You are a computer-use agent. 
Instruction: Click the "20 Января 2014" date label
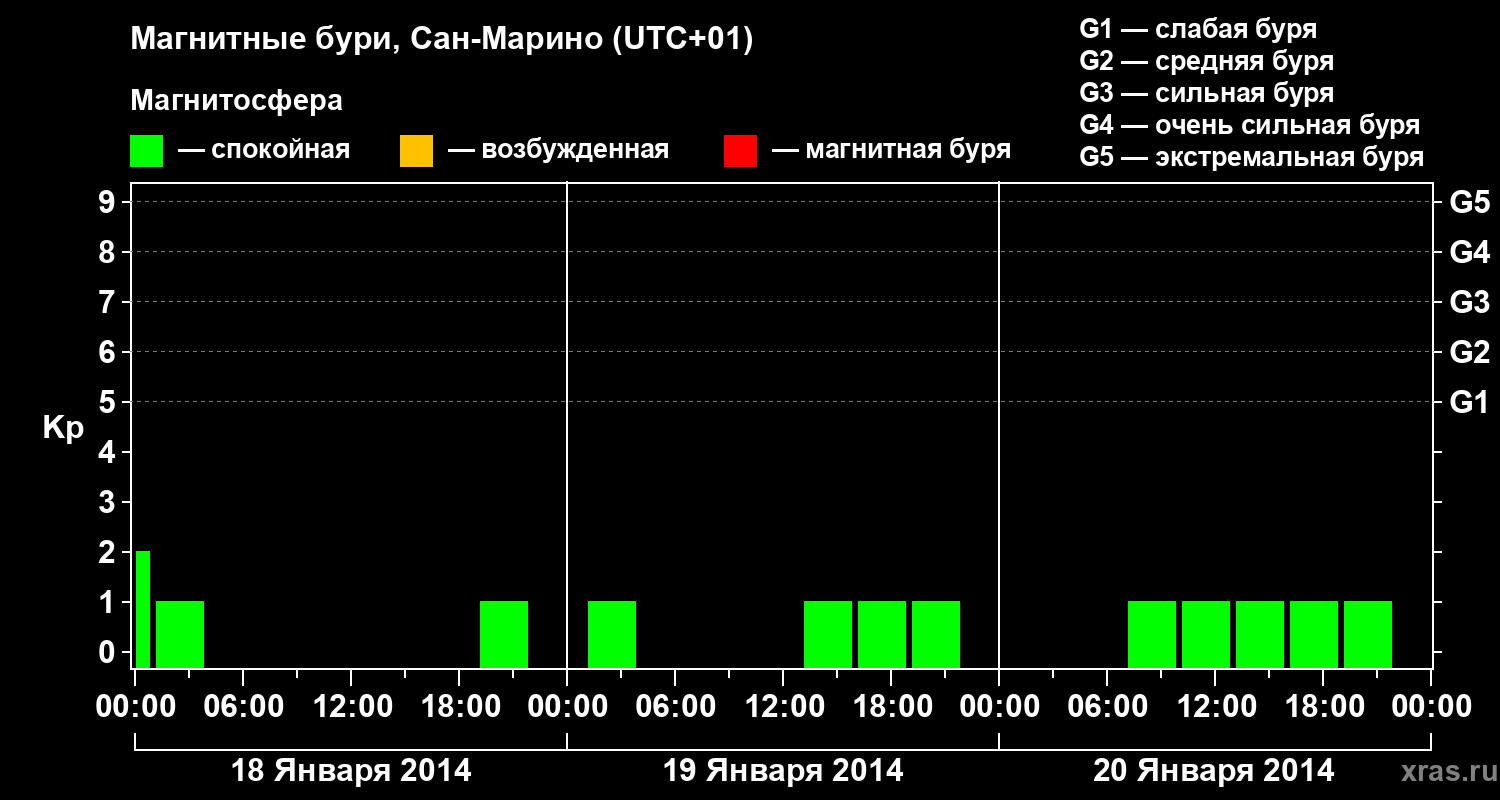(1214, 770)
